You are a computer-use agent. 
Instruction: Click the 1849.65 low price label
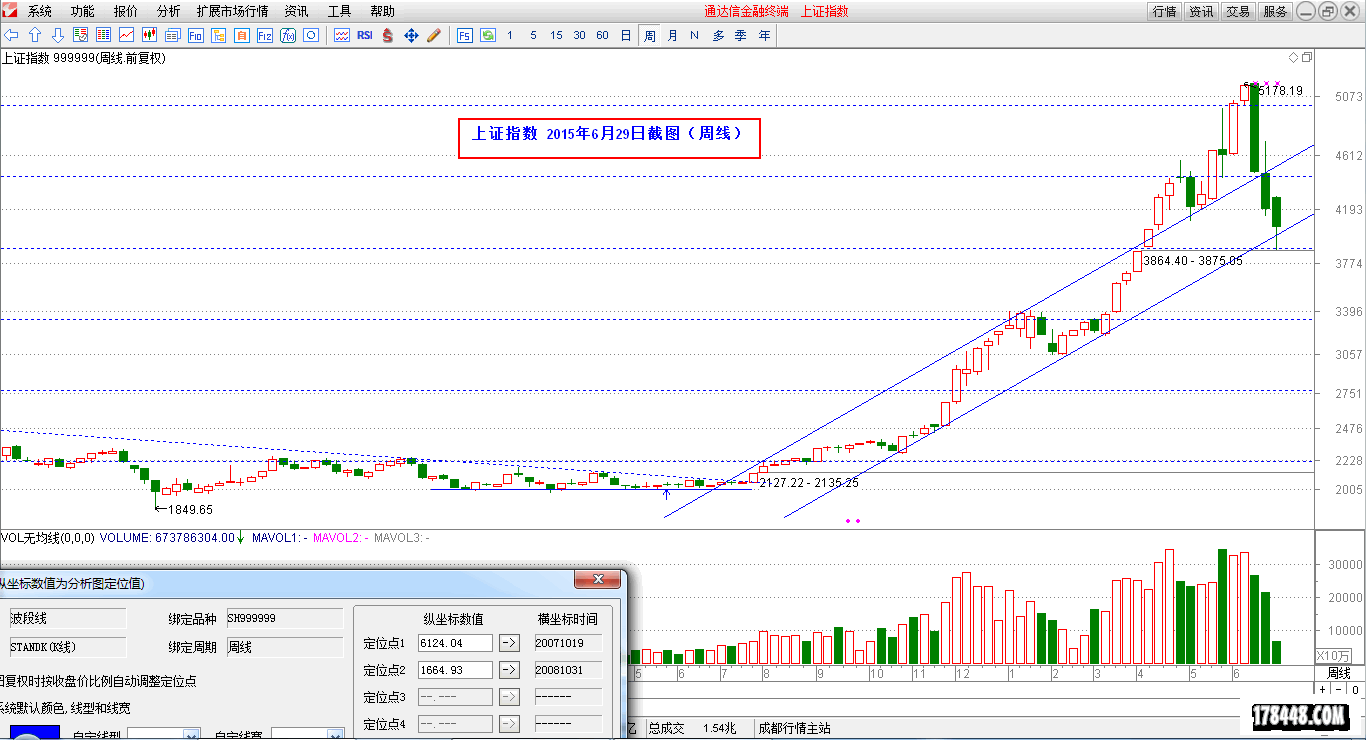tap(190, 509)
